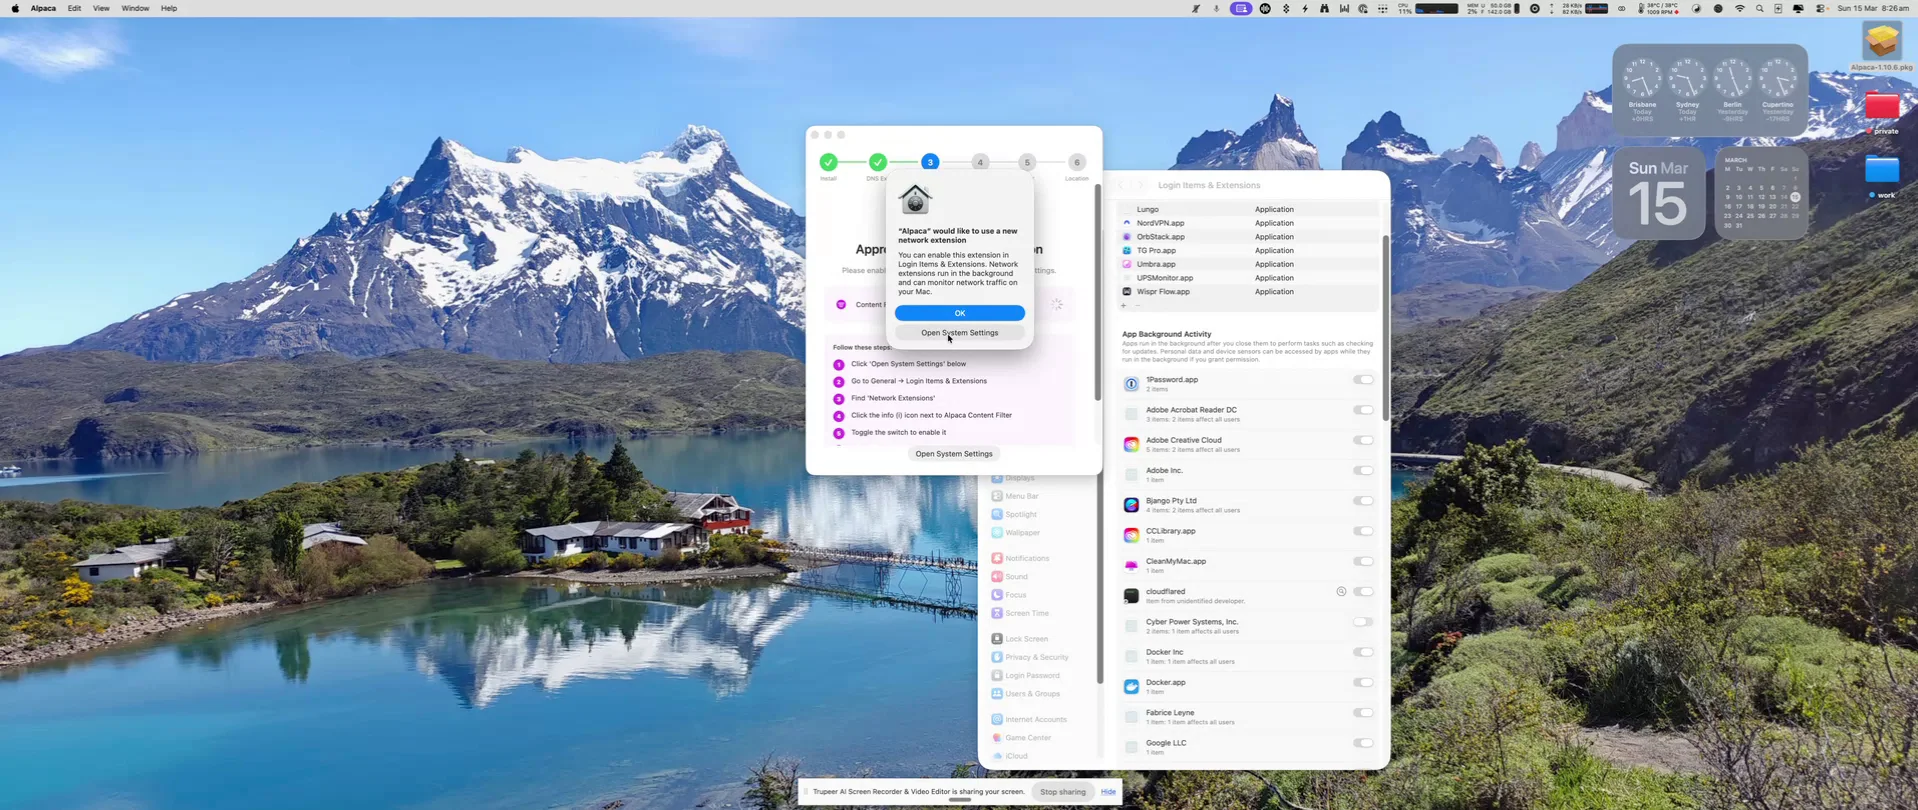
Task: Toggle Cyber Power Systems background activity switch
Action: [x=1363, y=622]
